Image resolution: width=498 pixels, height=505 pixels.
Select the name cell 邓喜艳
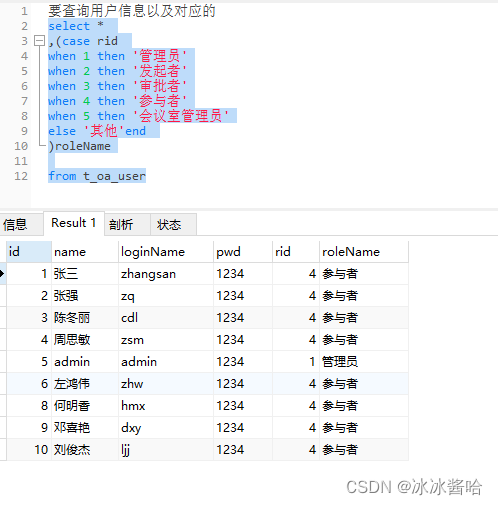point(85,428)
